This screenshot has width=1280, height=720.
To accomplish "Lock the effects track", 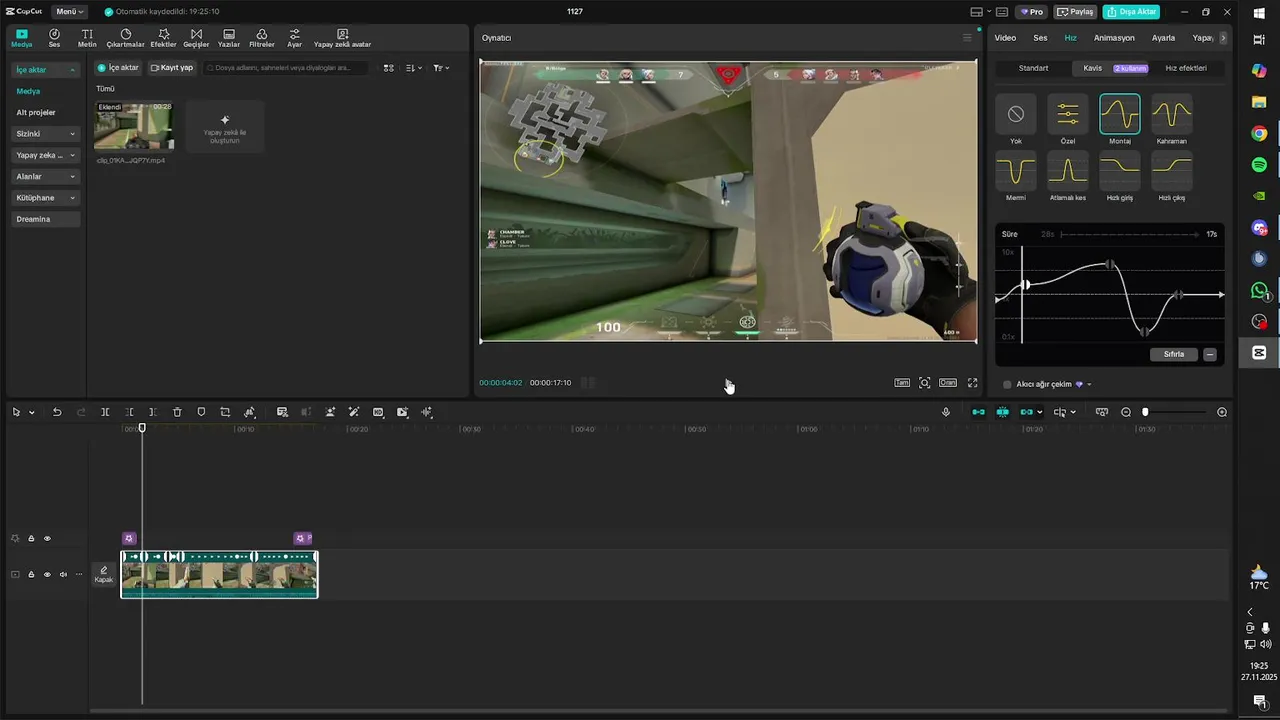I will click(31, 539).
